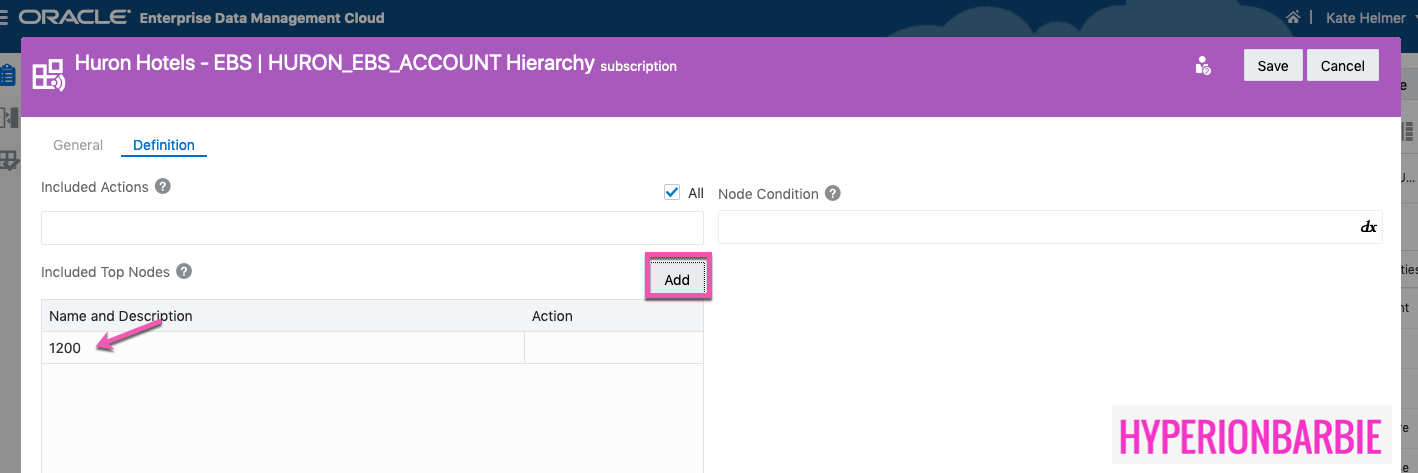Image resolution: width=1418 pixels, height=473 pixels.
Task: Focus the Node Condition input field
Action: (x=1035, y=228)
